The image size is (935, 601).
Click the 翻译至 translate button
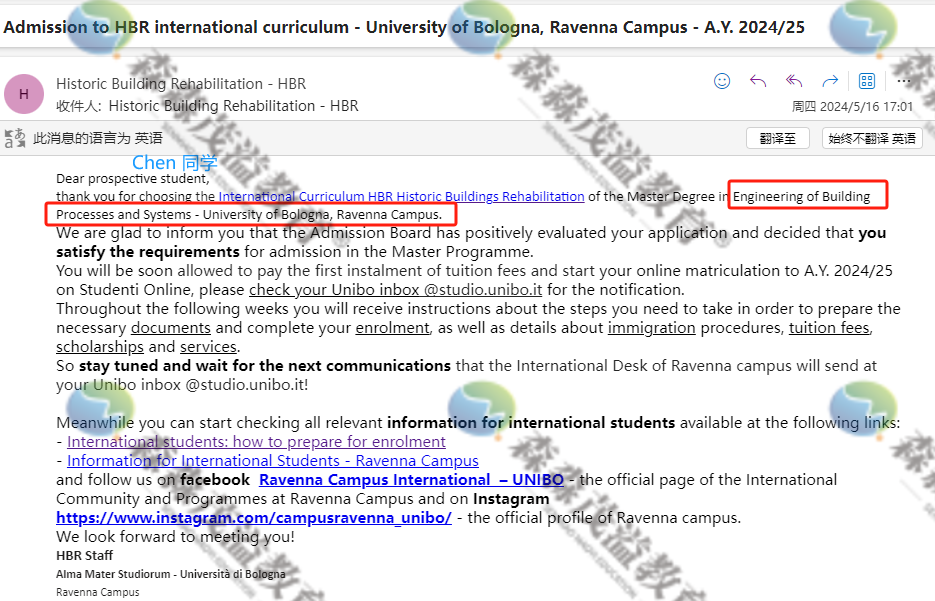coord(778,138)
